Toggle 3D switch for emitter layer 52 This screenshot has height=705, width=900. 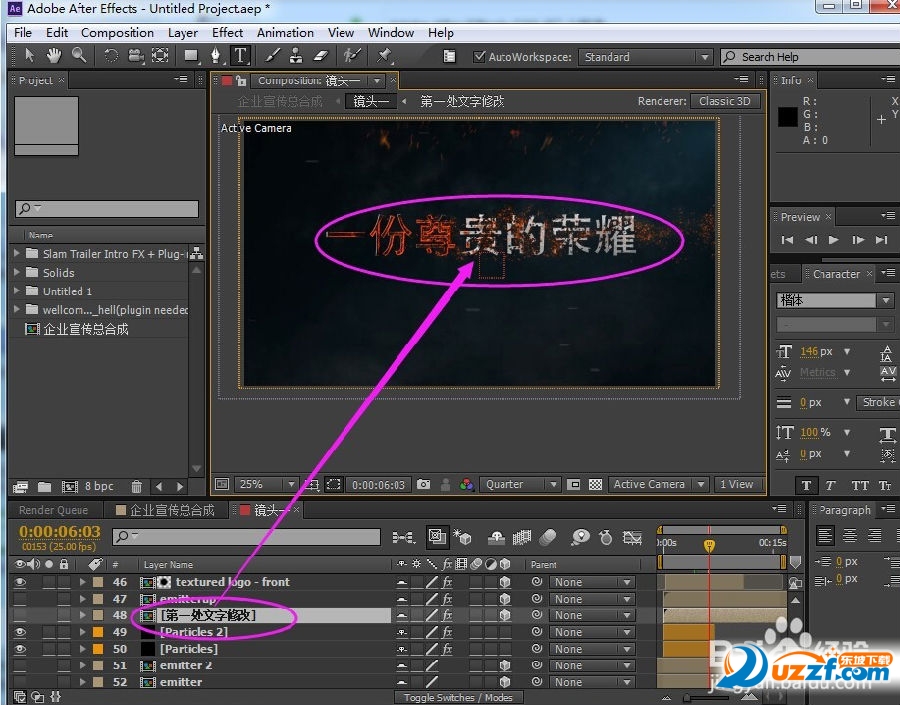(x=505, y=682)
